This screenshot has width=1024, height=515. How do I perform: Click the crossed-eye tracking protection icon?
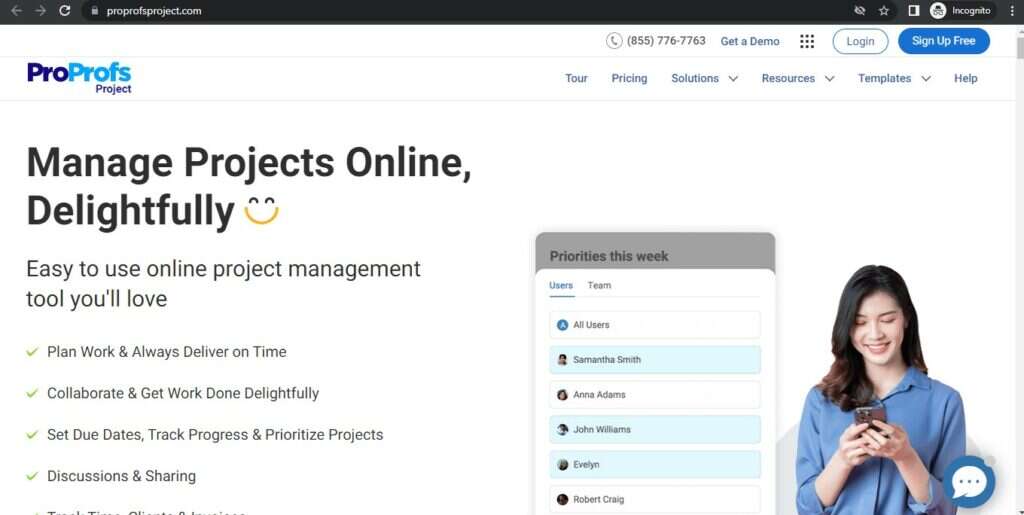(x=860, y=10)
